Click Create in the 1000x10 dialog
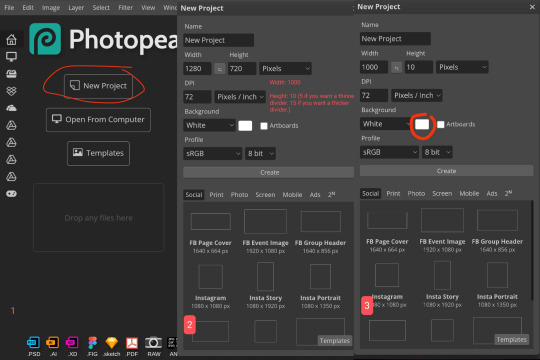Screen dimensions: 540x360 (446, 171)
